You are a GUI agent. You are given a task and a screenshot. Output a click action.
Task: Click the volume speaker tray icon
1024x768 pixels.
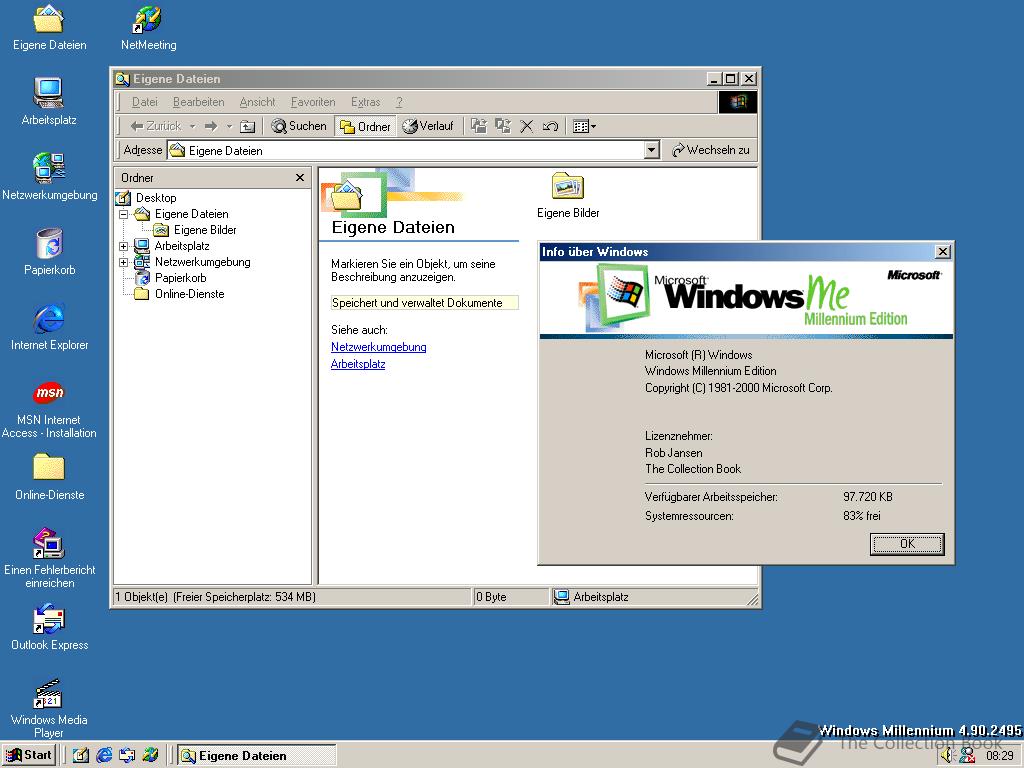(x=948, y=756)
